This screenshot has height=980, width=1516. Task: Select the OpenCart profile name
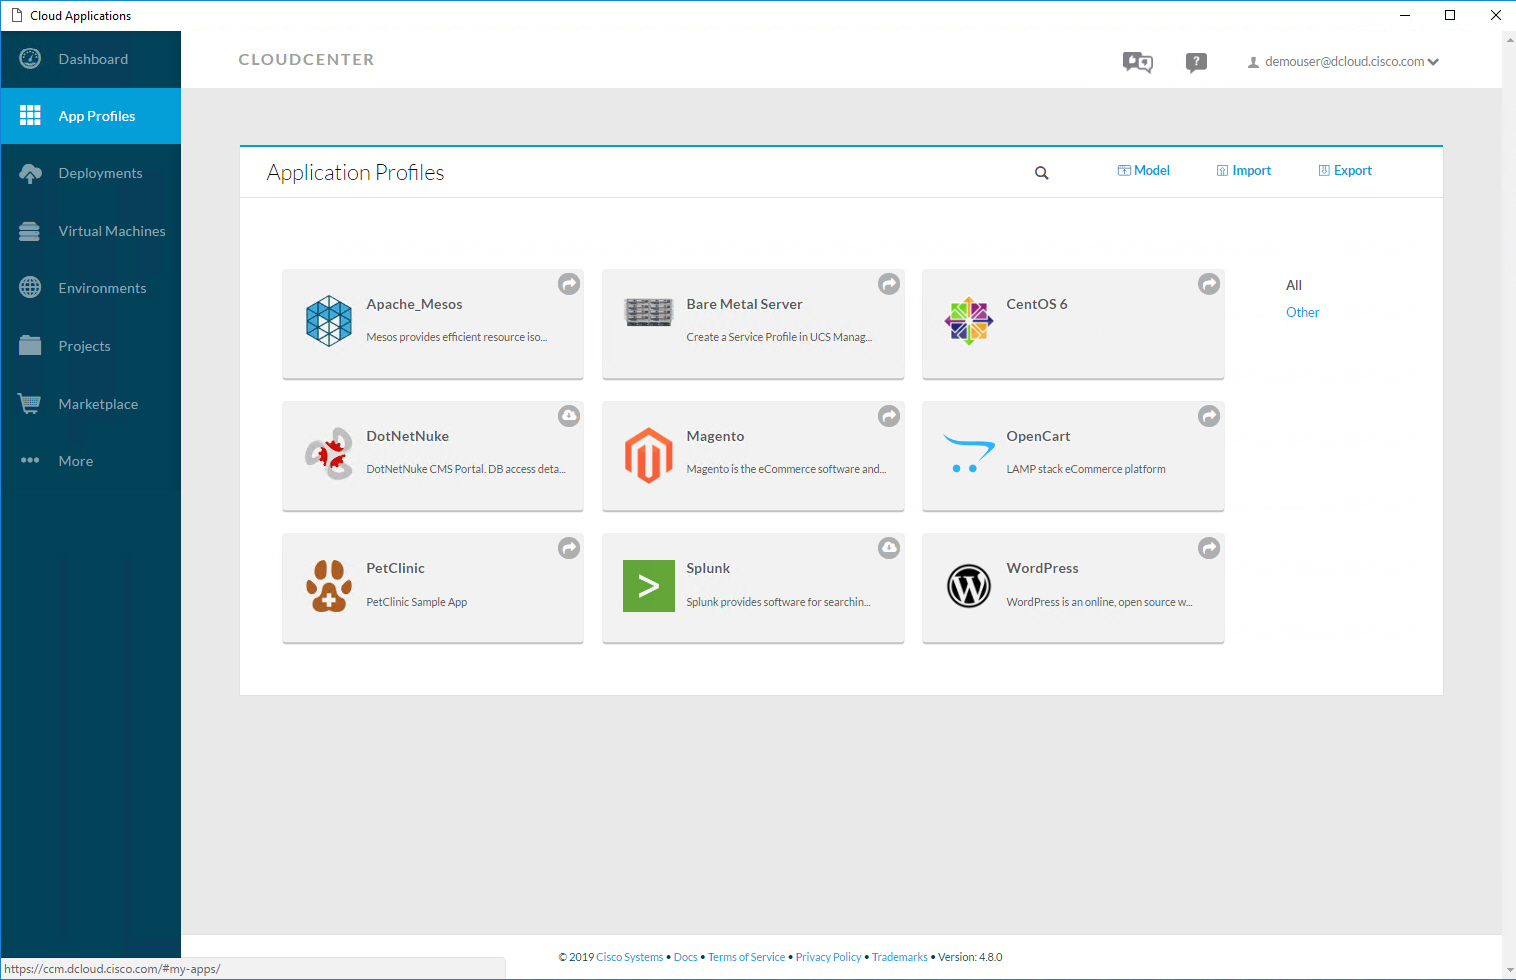pos(1038,436)
